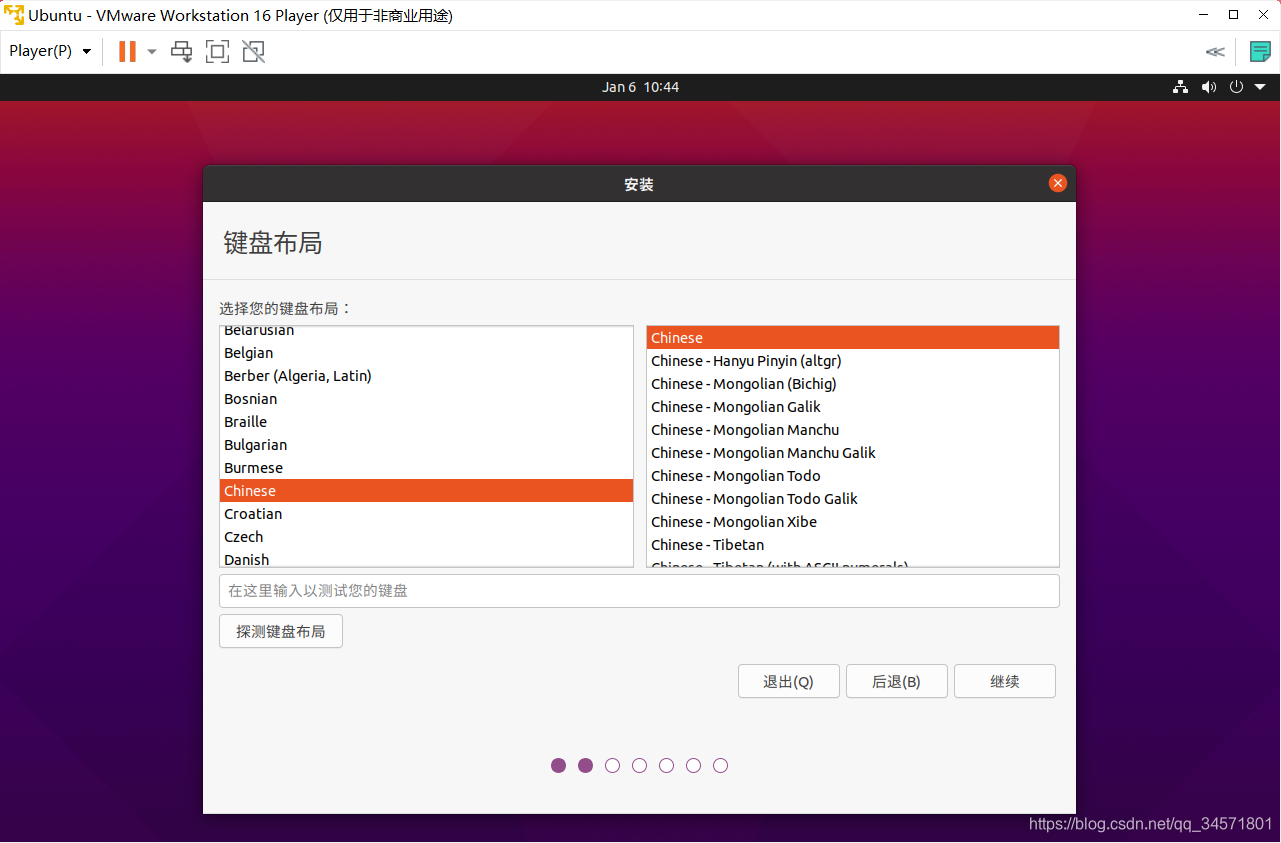Select Croatian keyboard layout

(x=426, y=514)
